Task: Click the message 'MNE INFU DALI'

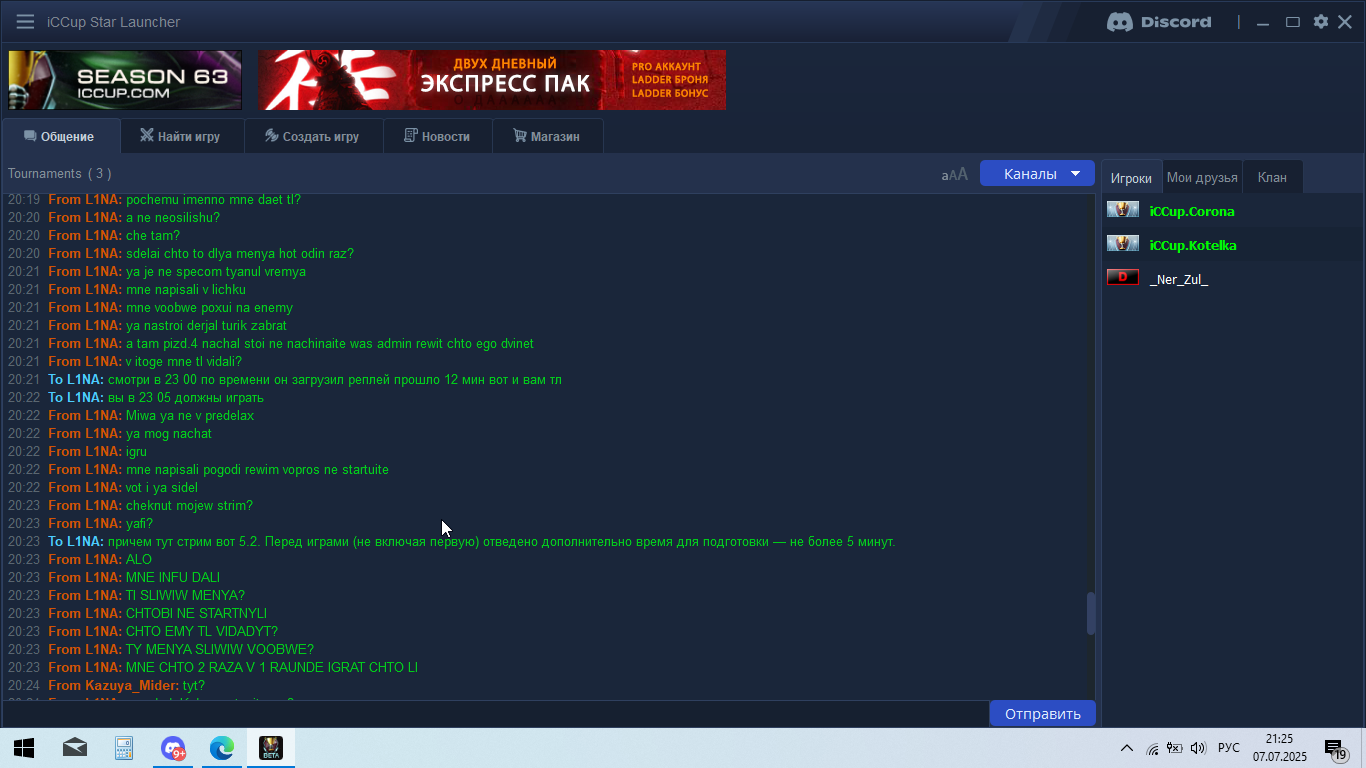Action: pos(173,578)
